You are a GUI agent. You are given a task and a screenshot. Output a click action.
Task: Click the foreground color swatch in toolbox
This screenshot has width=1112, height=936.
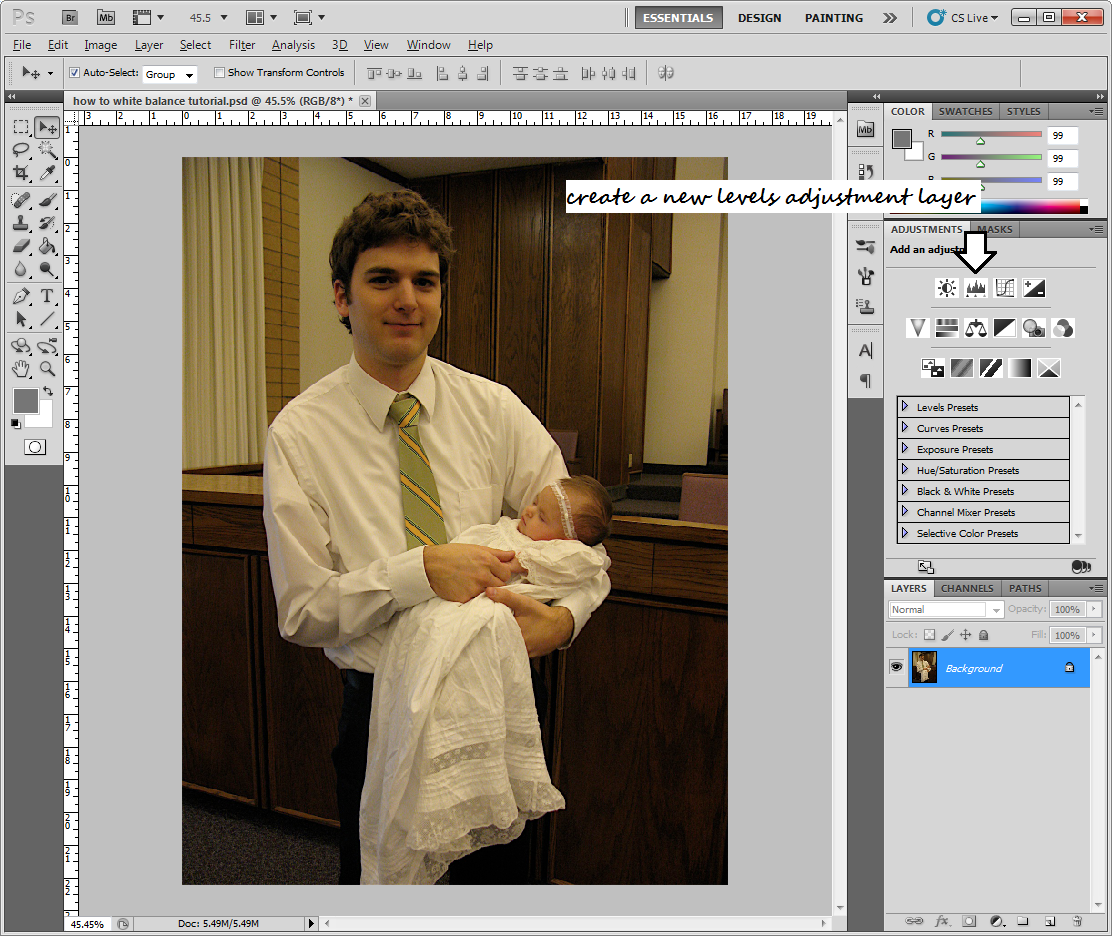(26, 401)
